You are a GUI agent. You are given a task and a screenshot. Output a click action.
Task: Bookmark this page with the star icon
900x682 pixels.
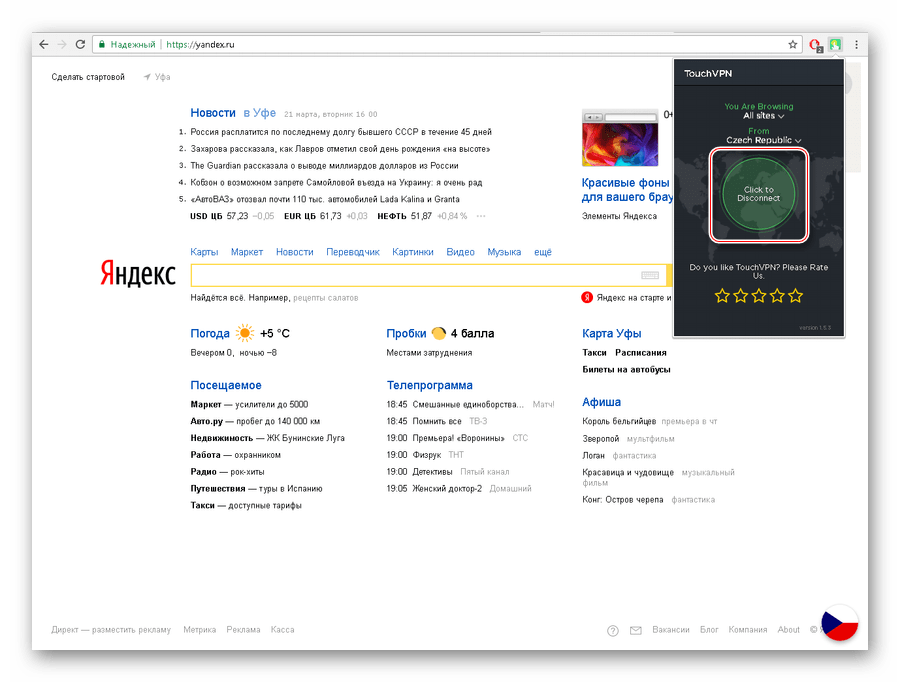click(x=793, y=45)
